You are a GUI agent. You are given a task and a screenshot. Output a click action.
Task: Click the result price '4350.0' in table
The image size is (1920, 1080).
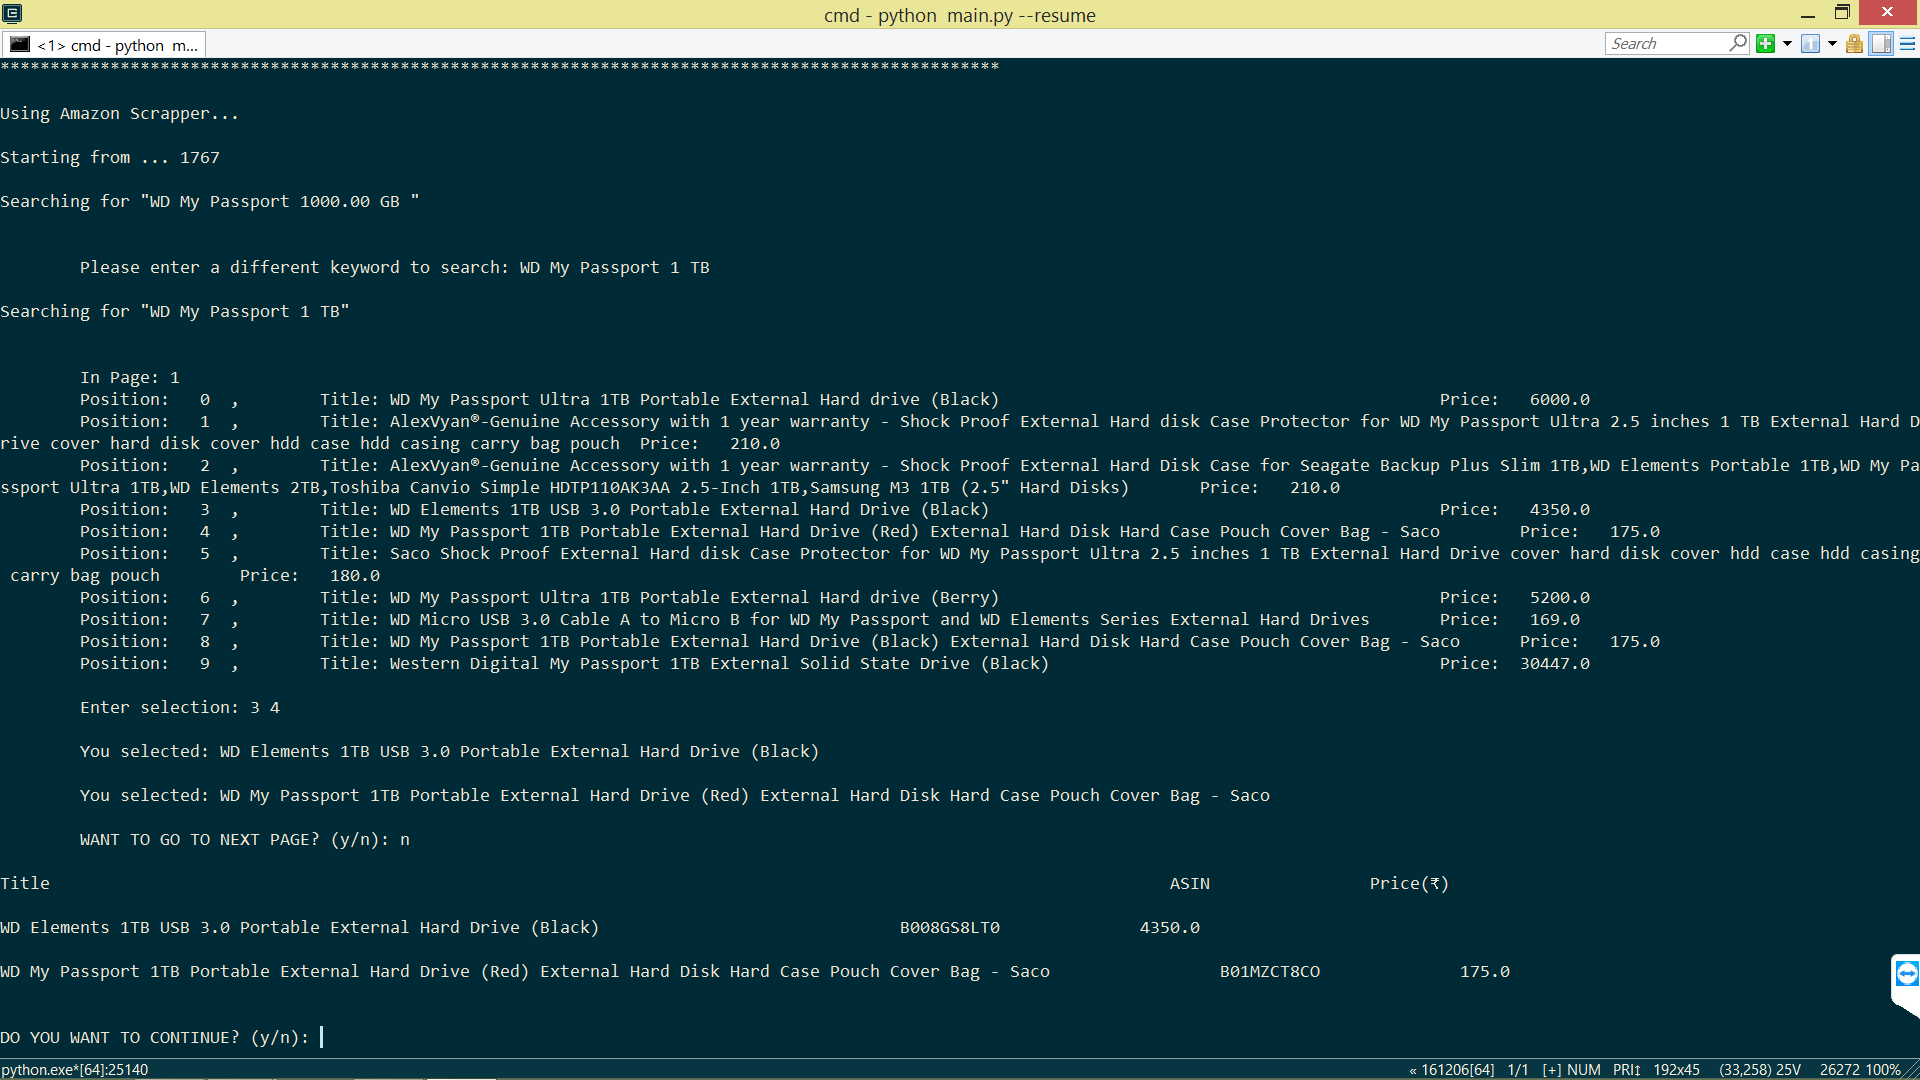coord(1170,927)
